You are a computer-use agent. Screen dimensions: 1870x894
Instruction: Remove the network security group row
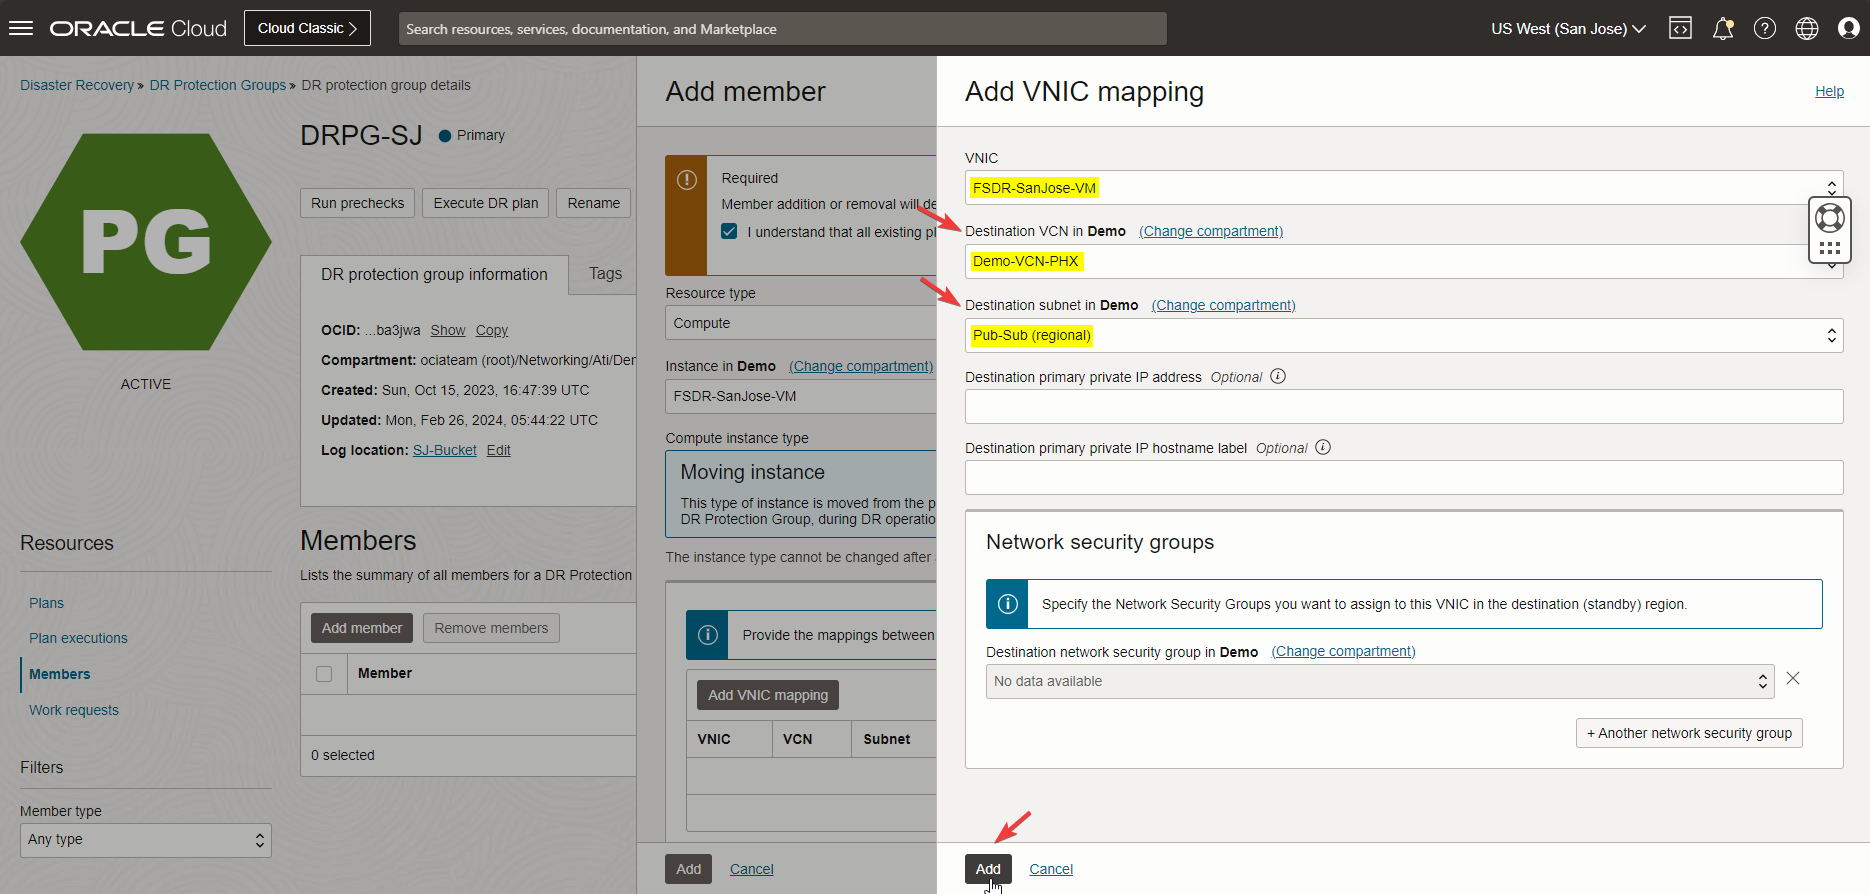(x=1793, y=679)
